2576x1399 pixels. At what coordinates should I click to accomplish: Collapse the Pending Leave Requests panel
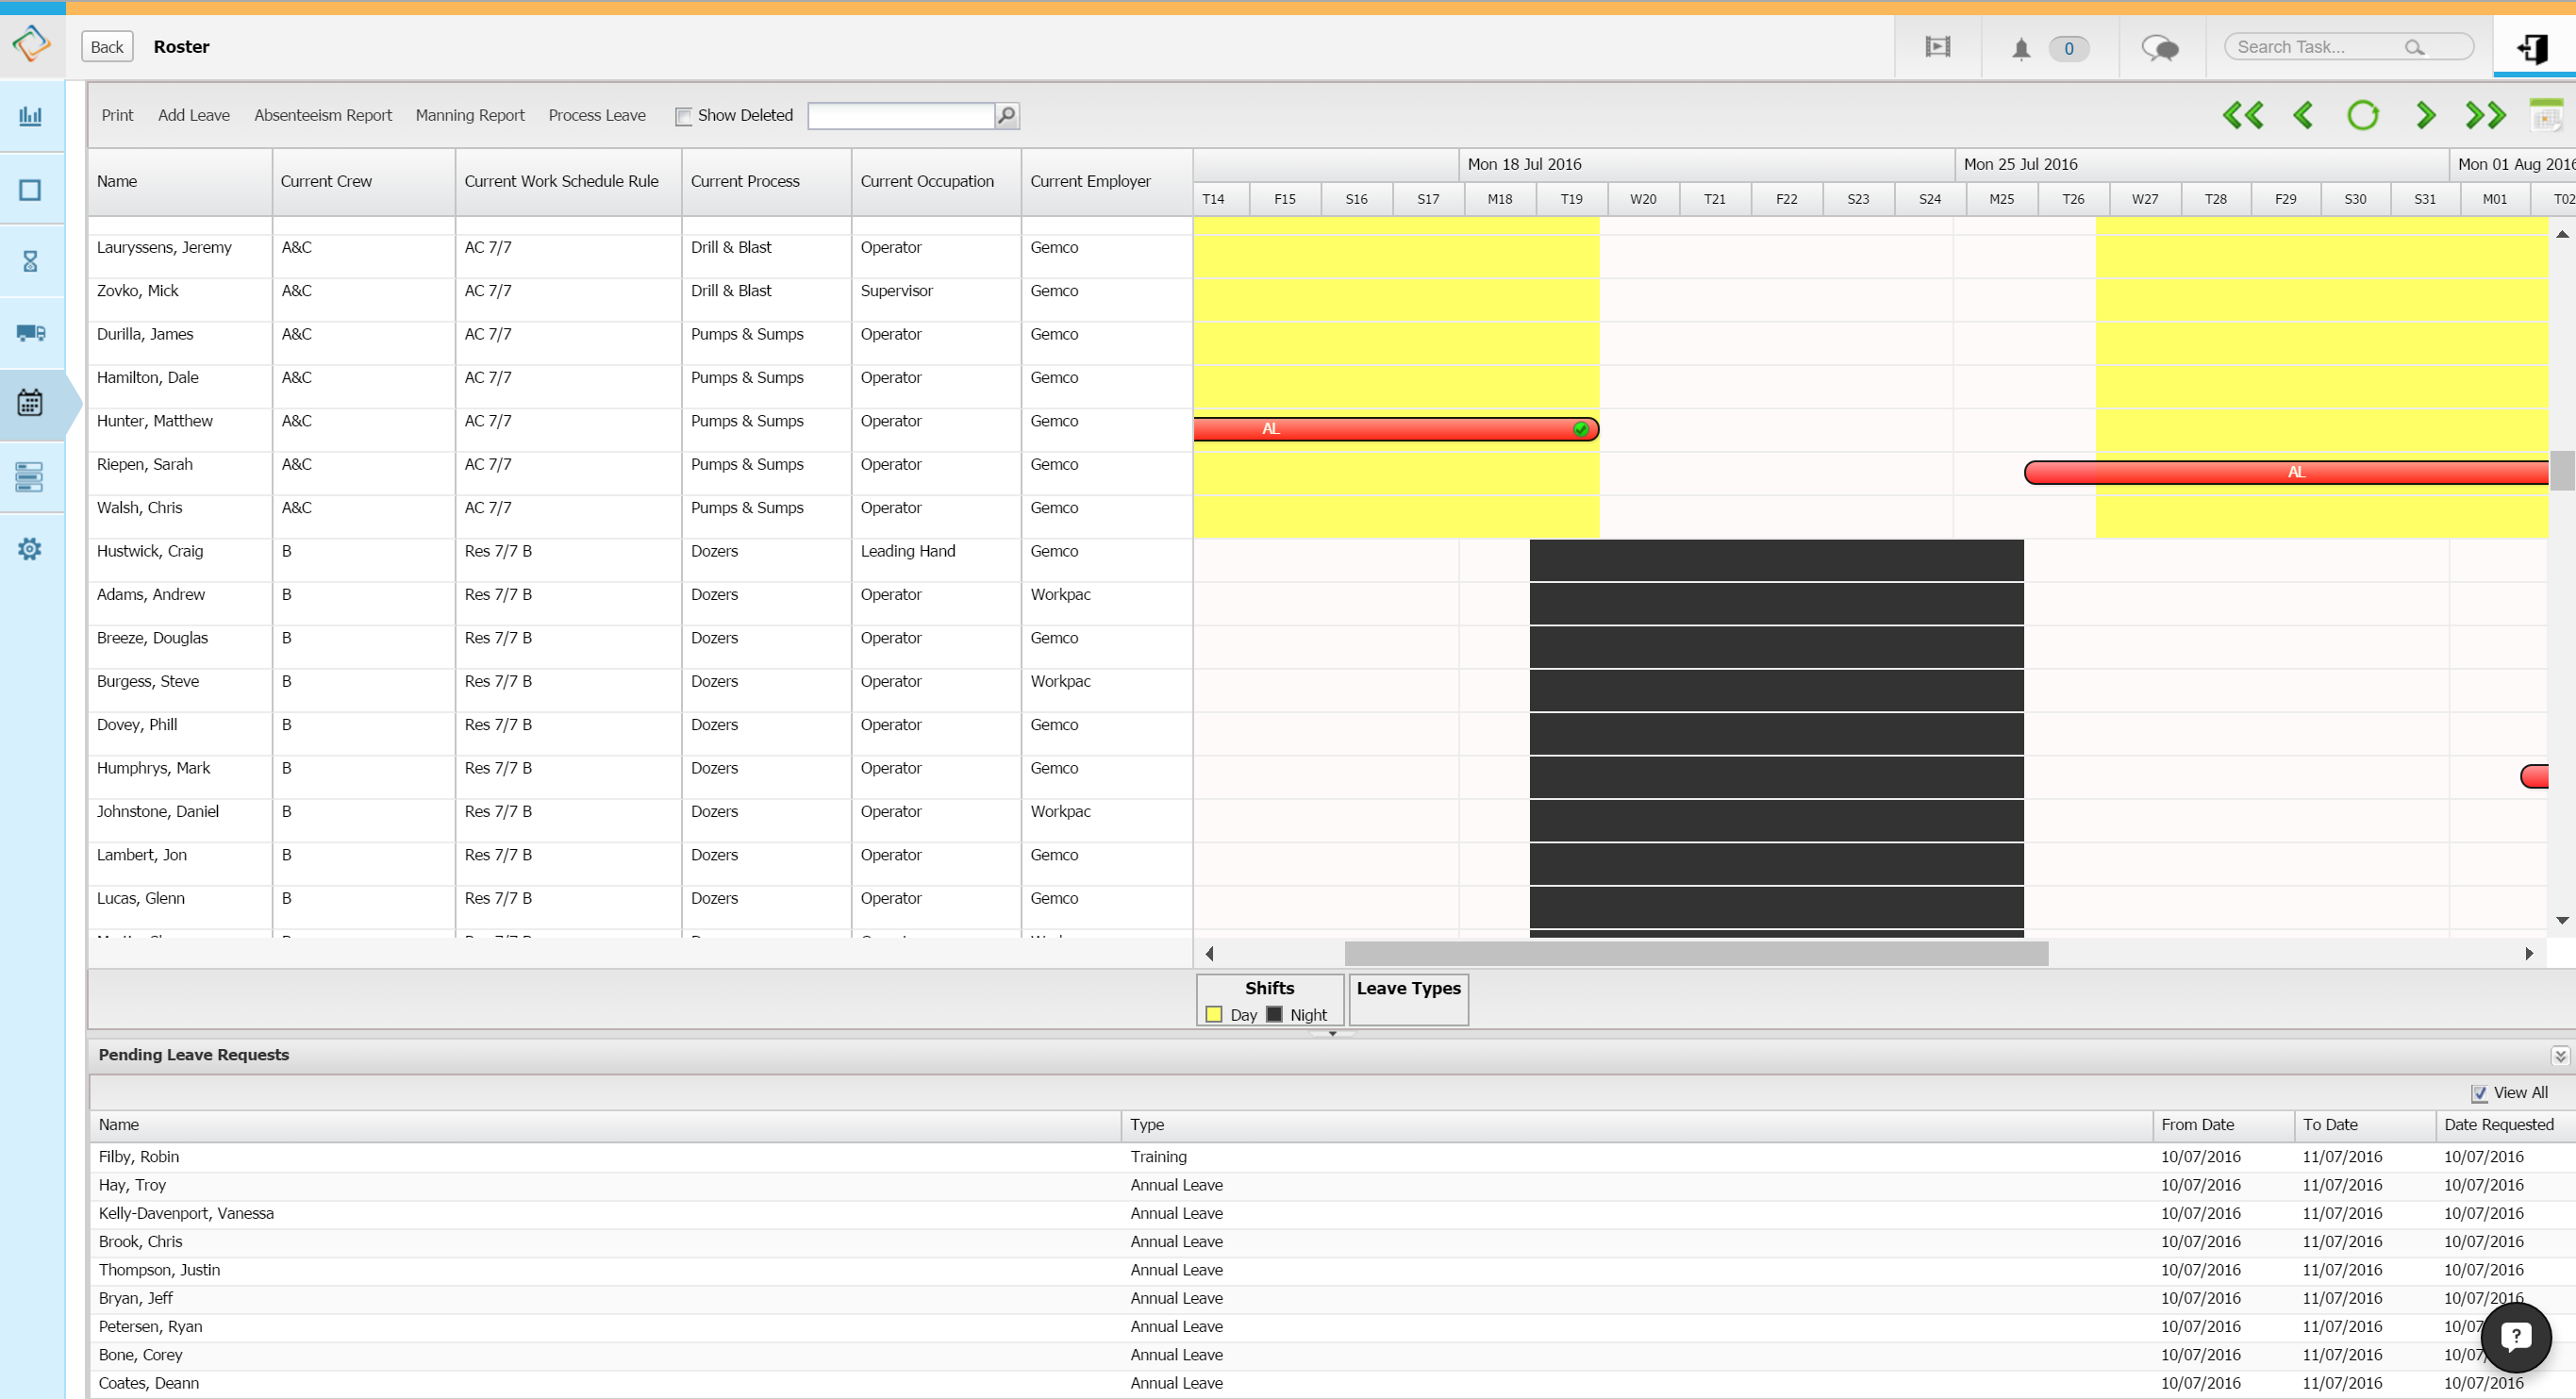(x=2560, y=1056)
